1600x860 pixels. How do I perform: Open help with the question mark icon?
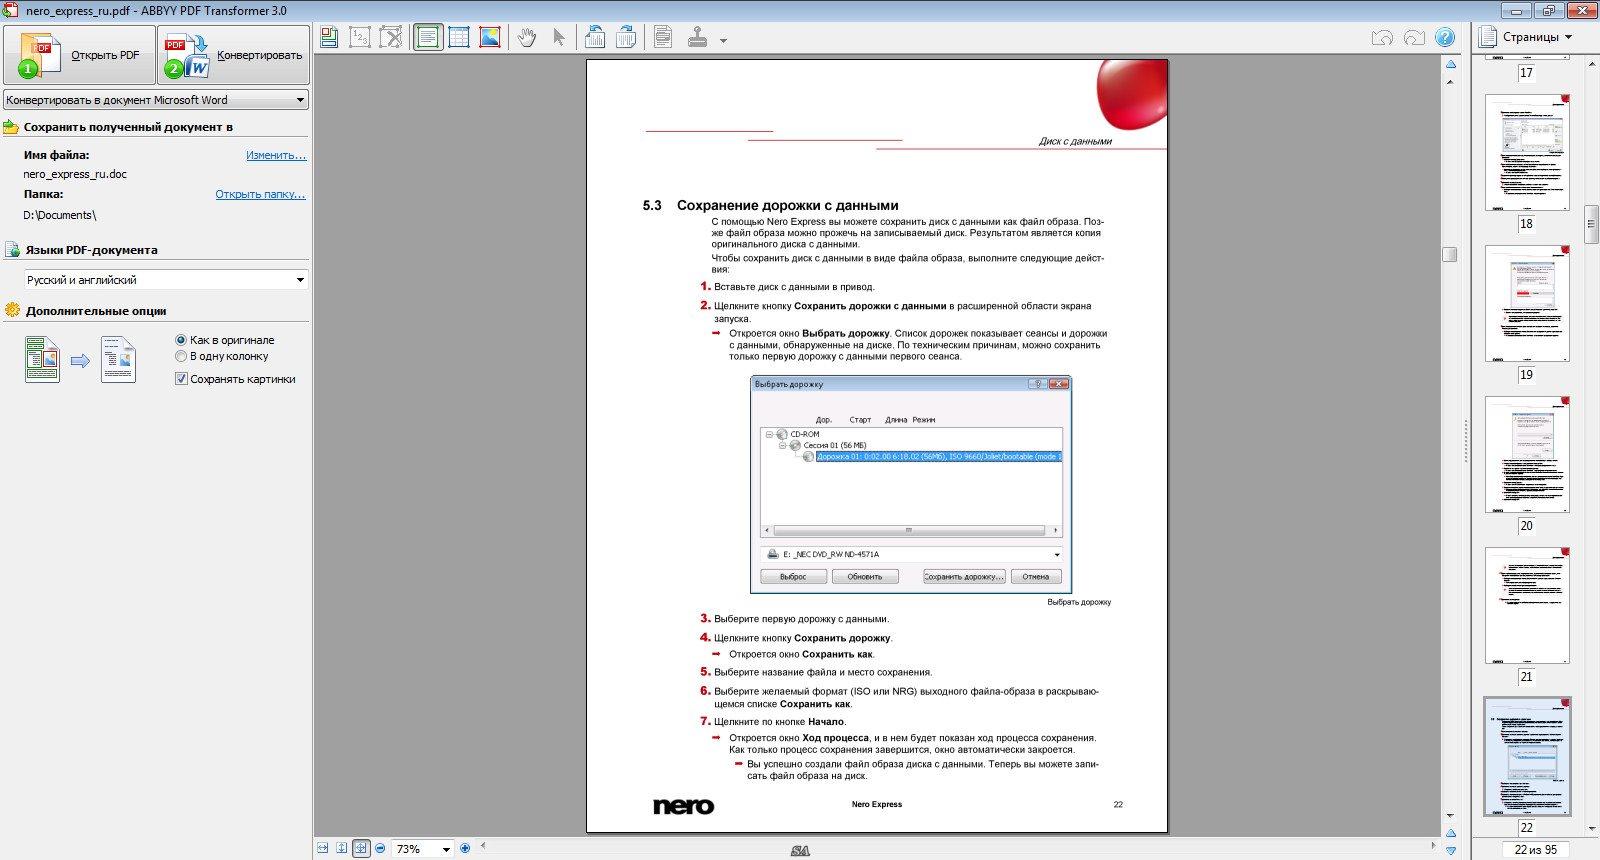click(x=1445, y=38)
